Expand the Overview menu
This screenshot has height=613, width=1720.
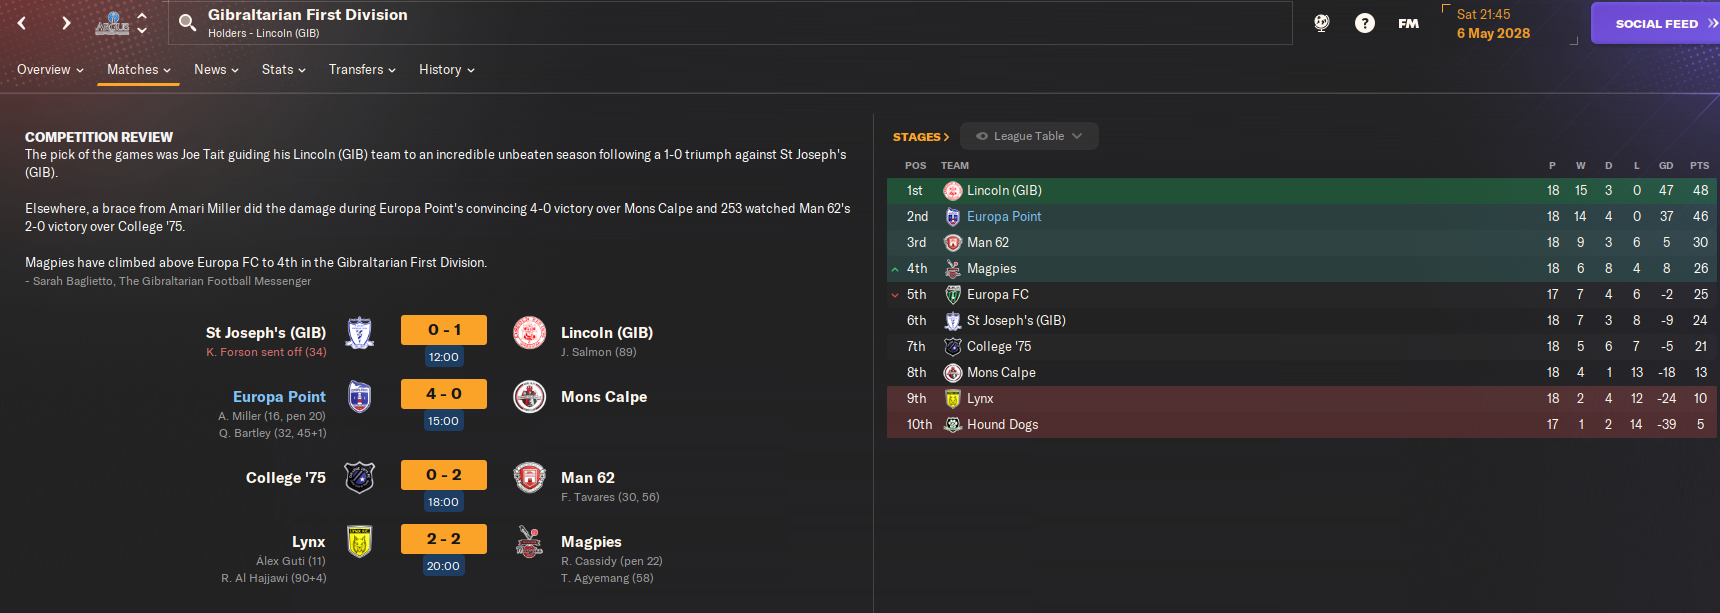pyautogui.click(x=50, y=70)
